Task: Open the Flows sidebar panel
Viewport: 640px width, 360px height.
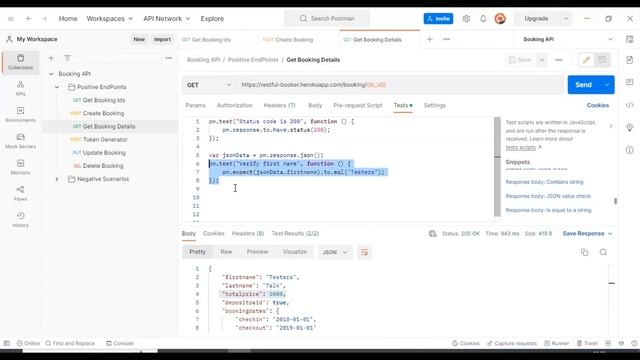Action: (20, 193)
